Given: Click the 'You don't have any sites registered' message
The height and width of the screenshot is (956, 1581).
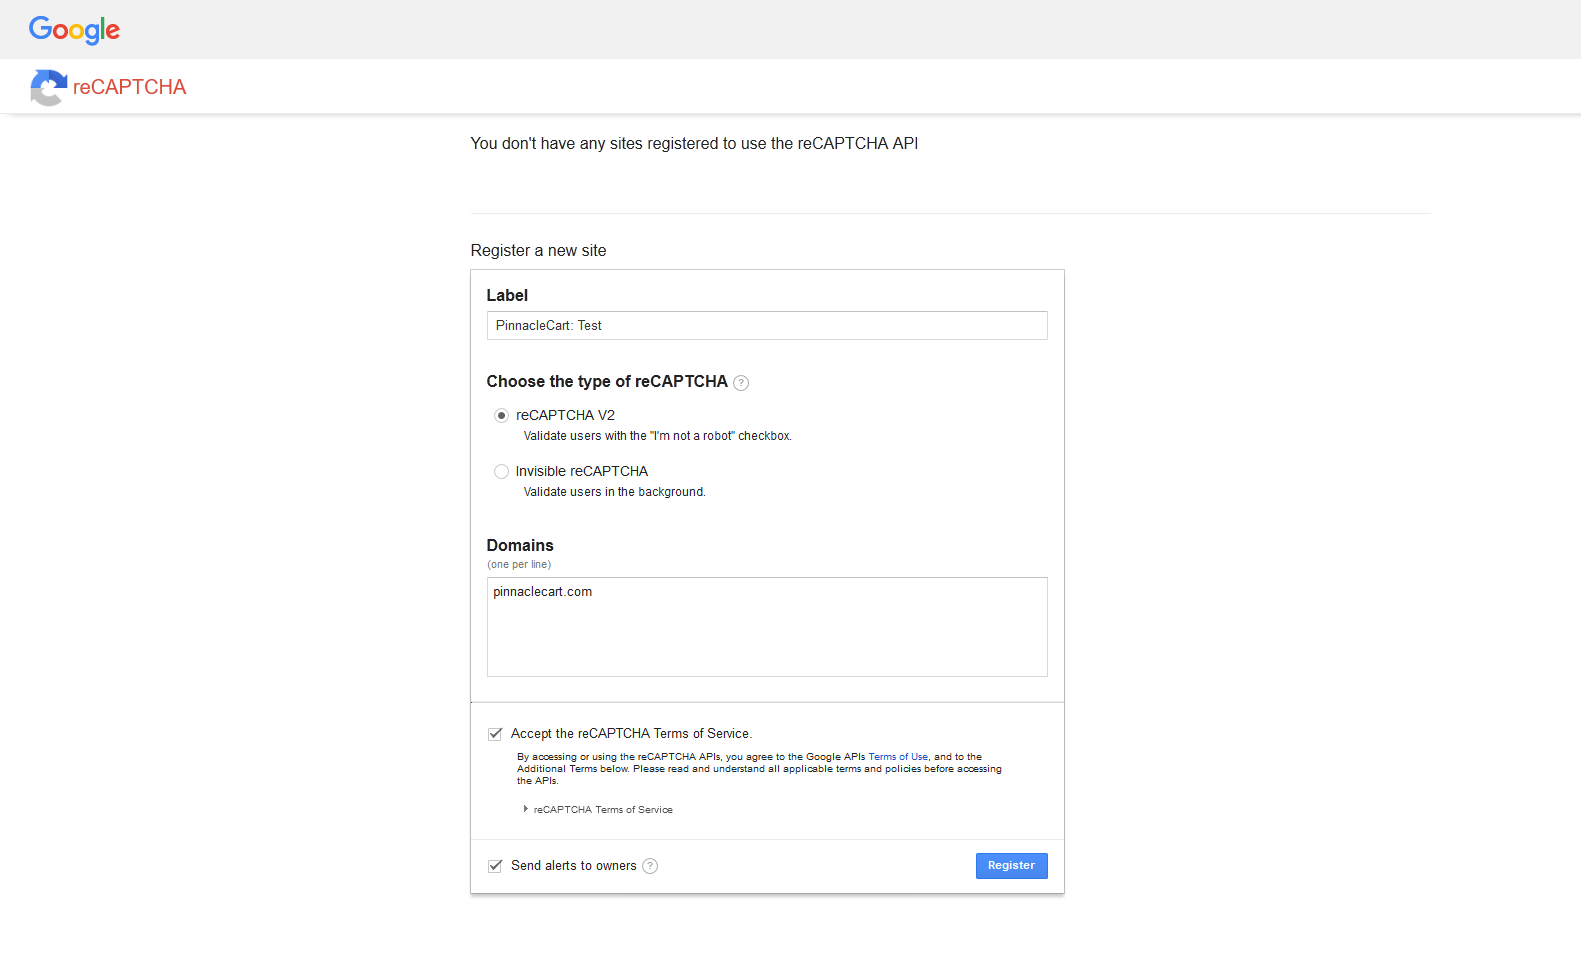Looking at the screenshot, I should (694, 144).
